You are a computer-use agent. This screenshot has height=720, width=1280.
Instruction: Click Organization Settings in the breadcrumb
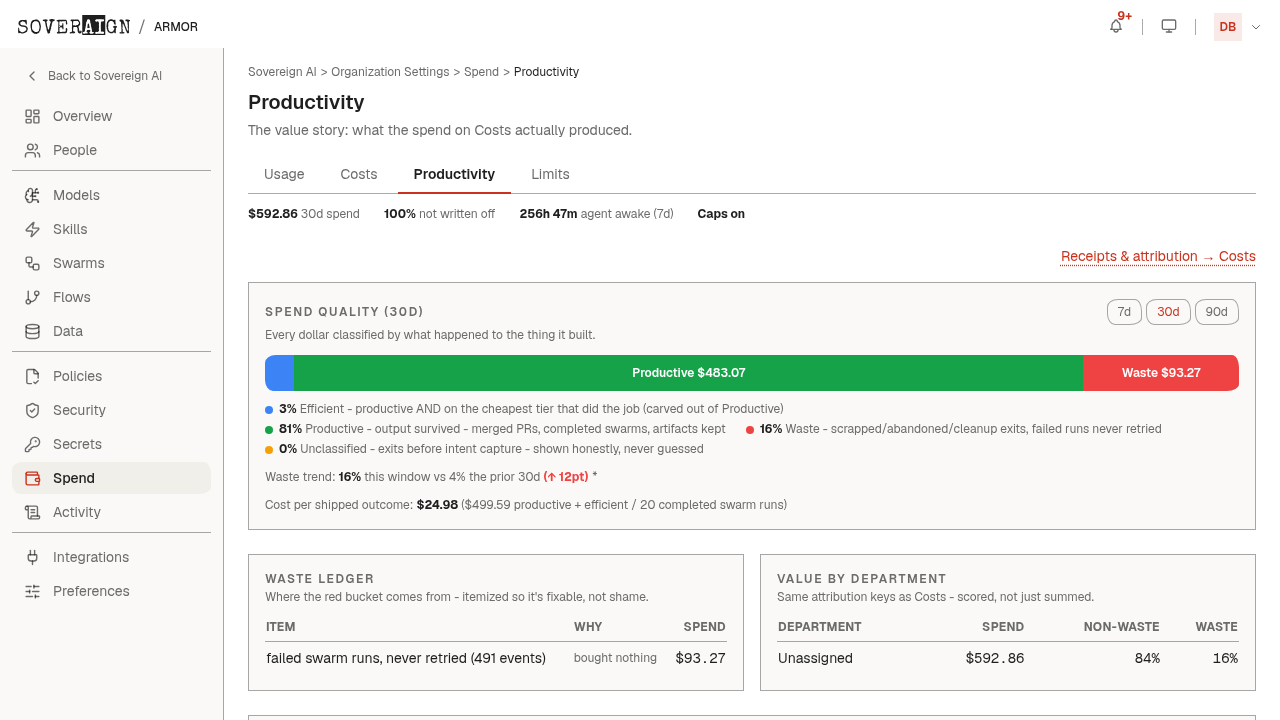point(390,72)
